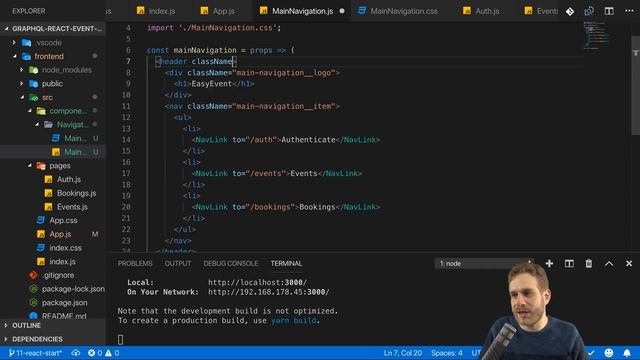Open the DEBUG CONSOLE panel tab
Image resolution: width=640 pixels, height=360 pixels.
point(231,264)
